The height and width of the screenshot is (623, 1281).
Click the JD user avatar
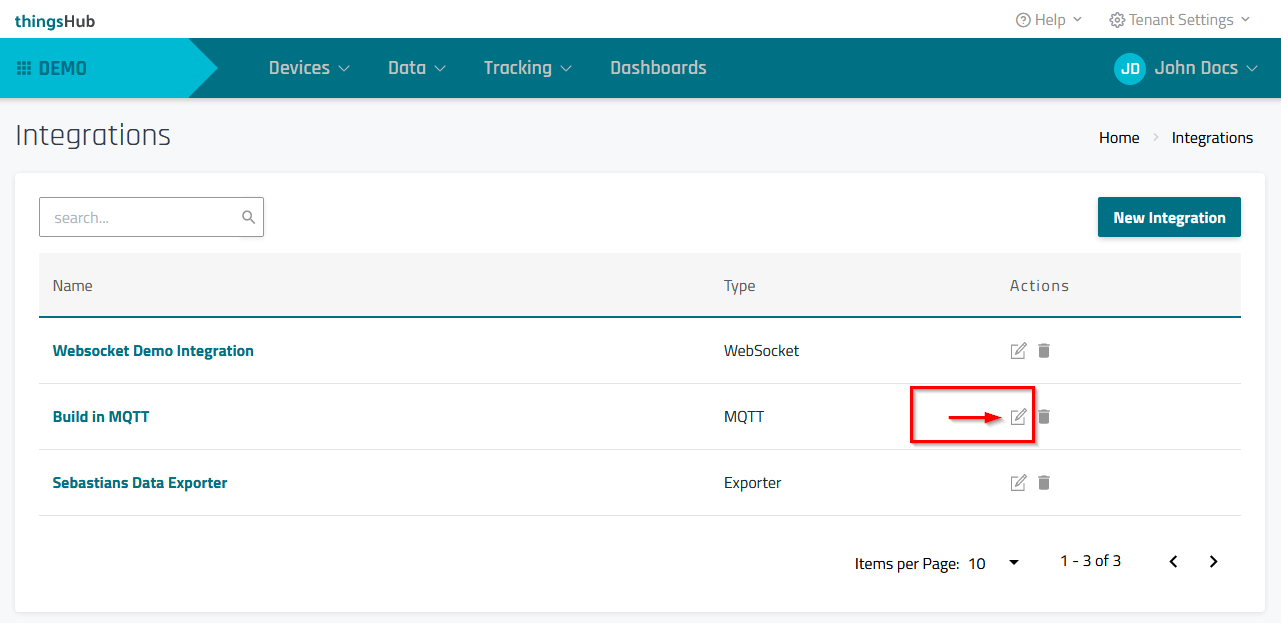1130,68
